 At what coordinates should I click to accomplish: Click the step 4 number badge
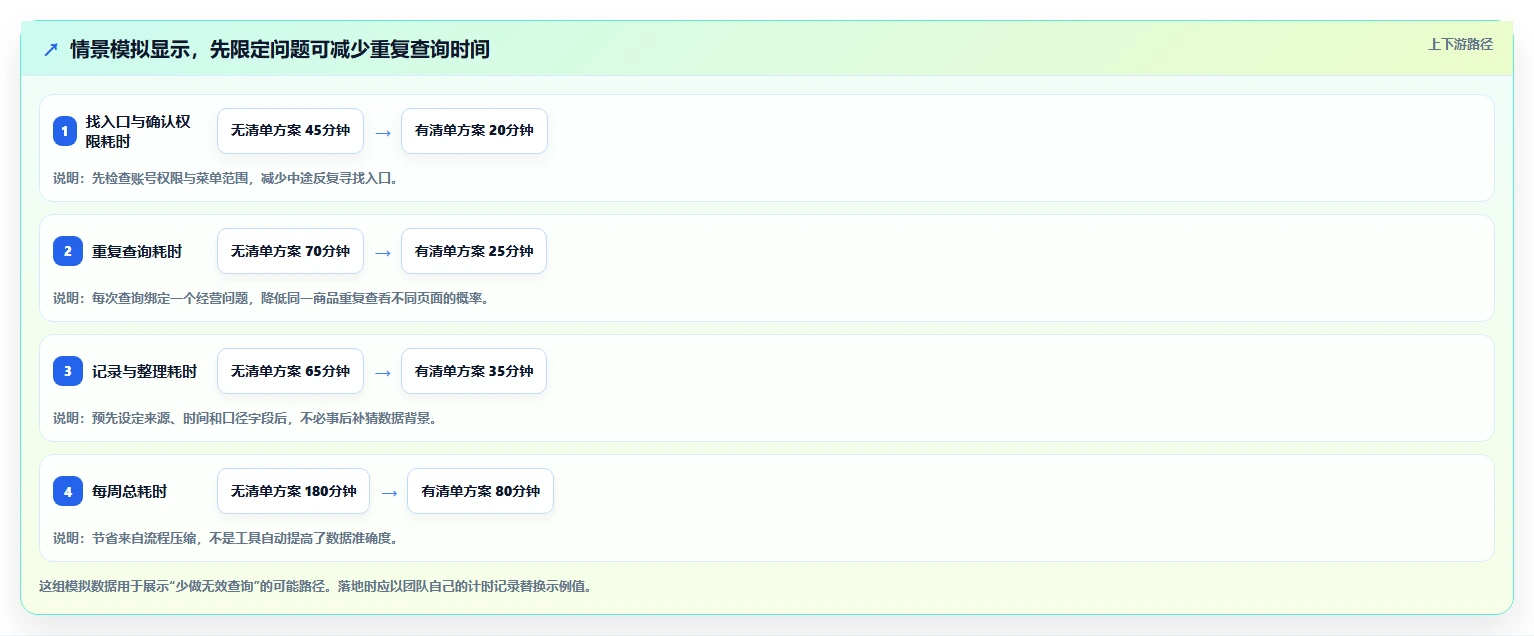click(68, 491)
